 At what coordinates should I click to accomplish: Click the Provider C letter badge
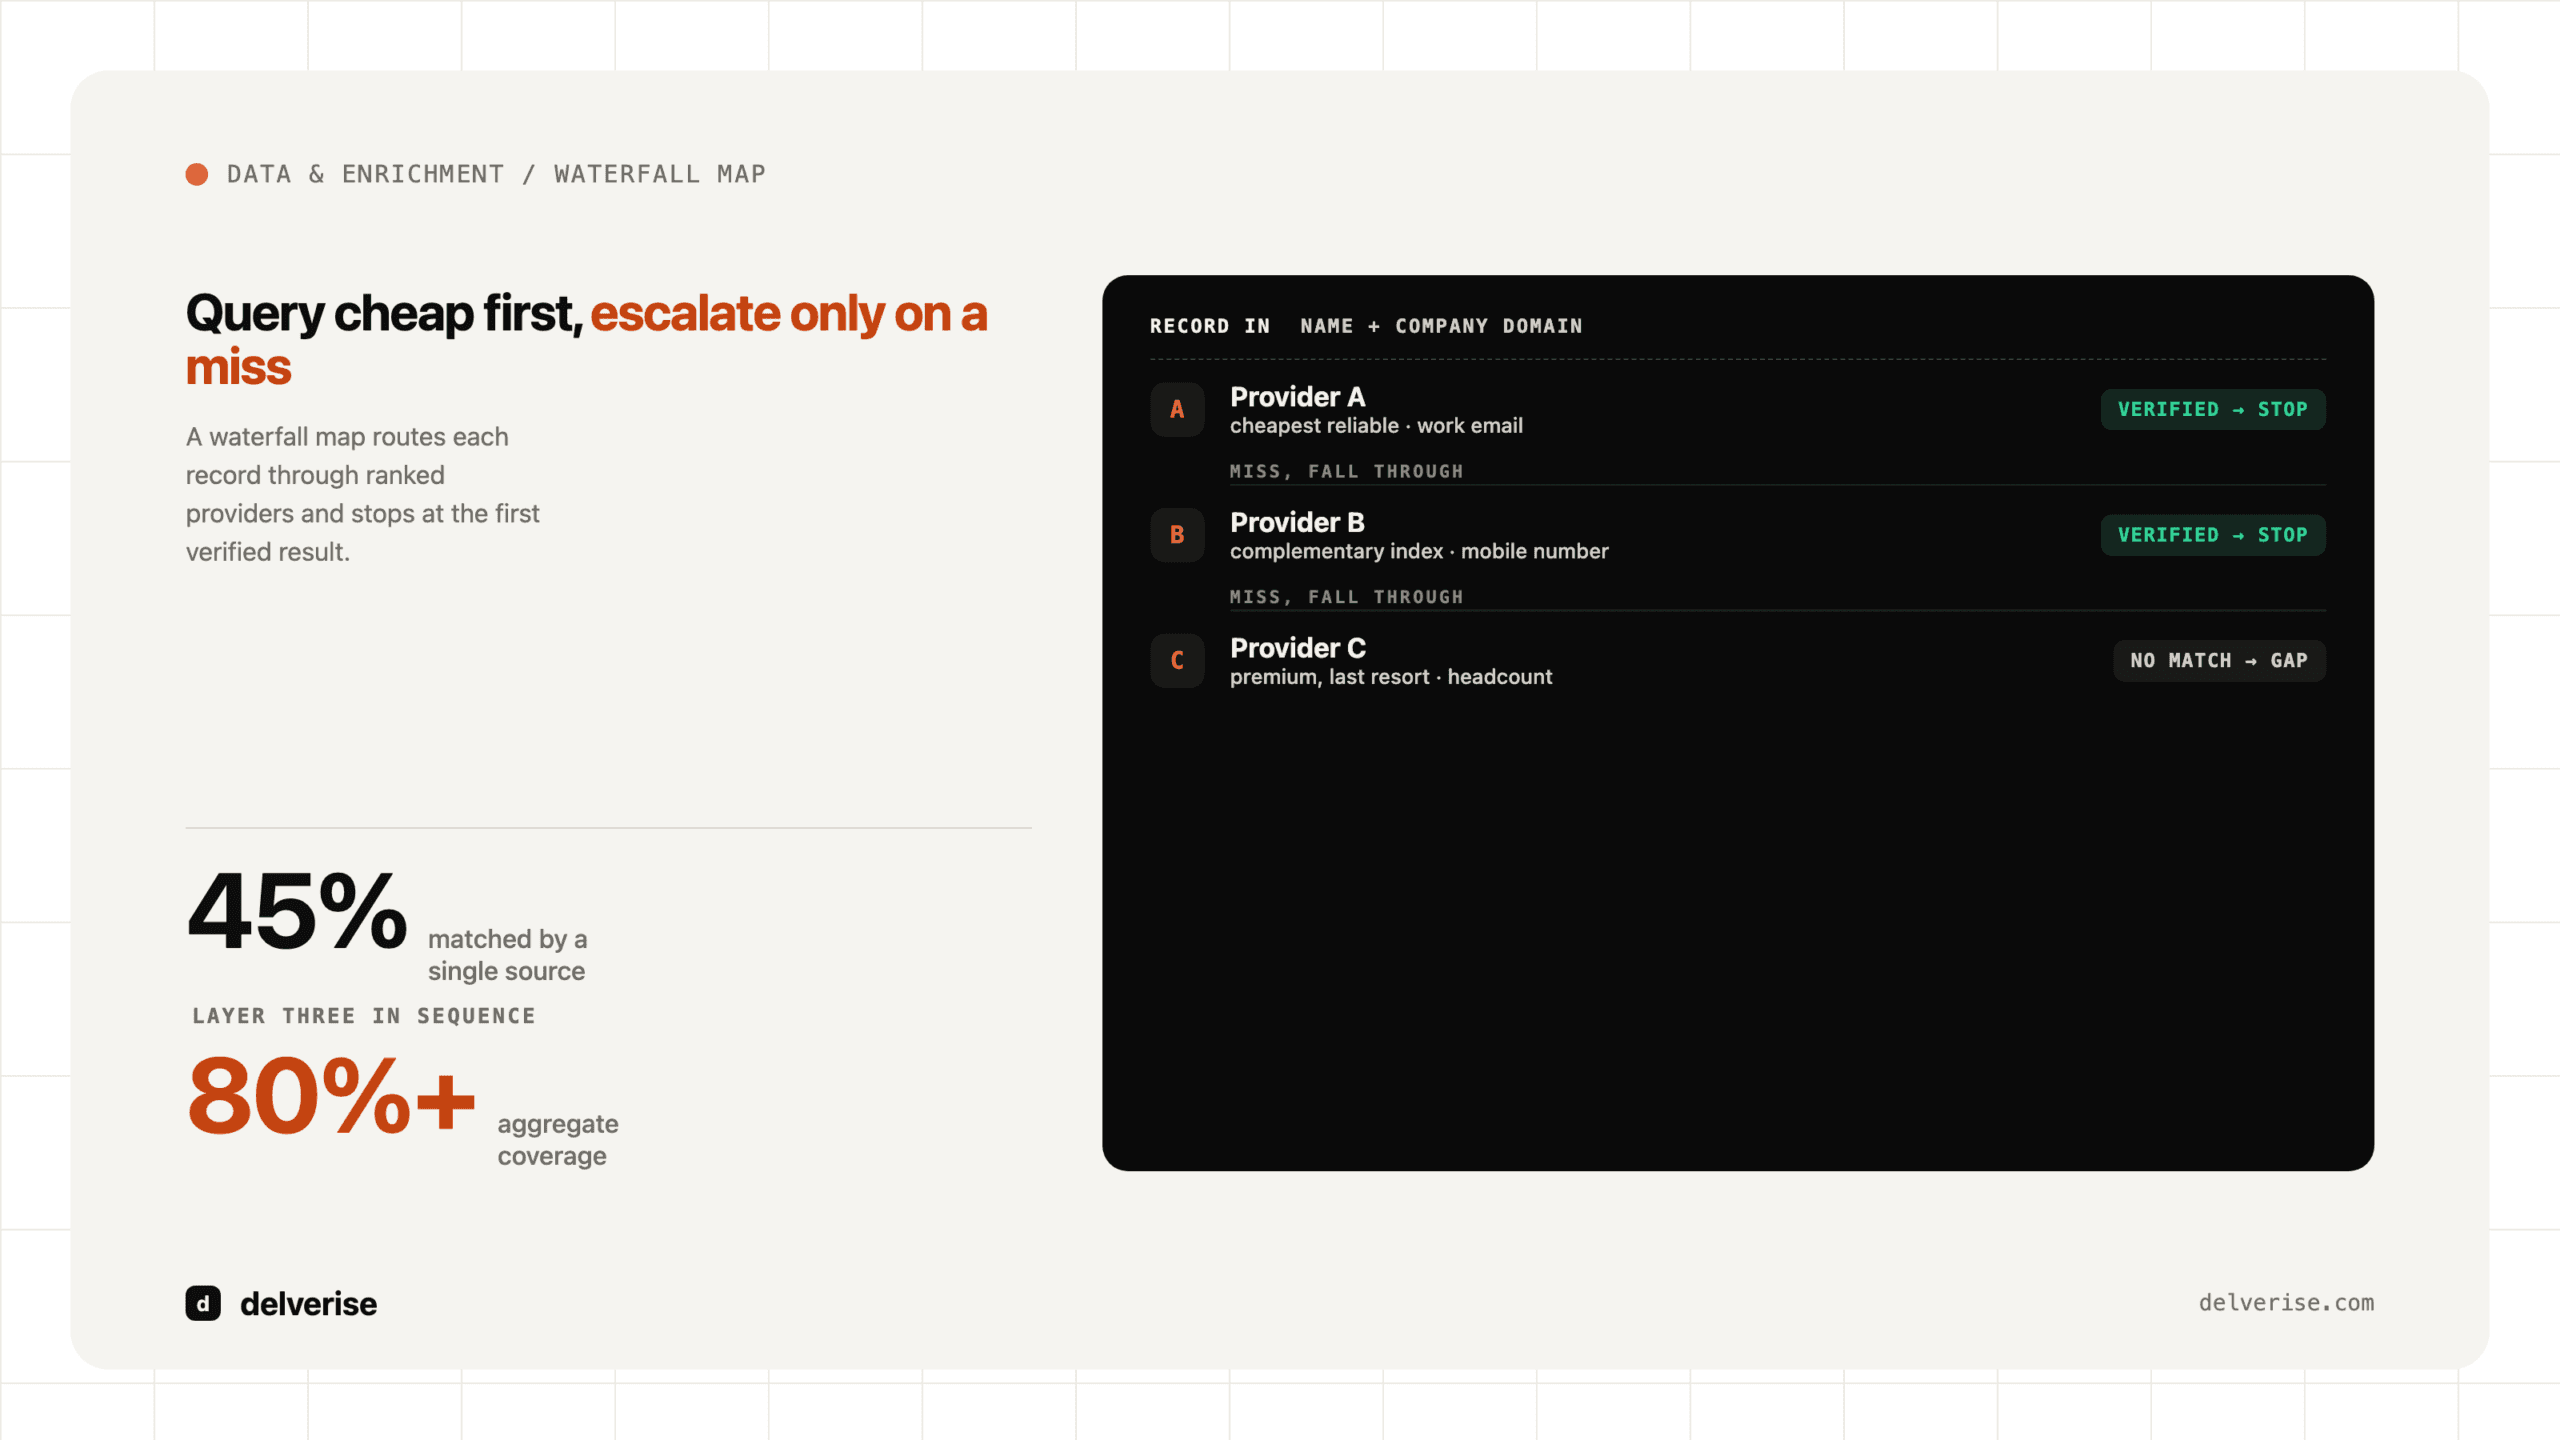tap(1177, 661)
